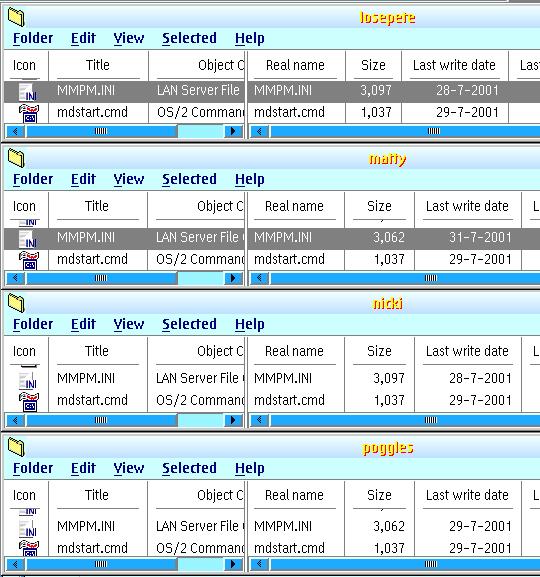This screenshot has height=577, width=540.
Task: Click left scroll arrow in maffy right pane
Action: pos(260,278)
